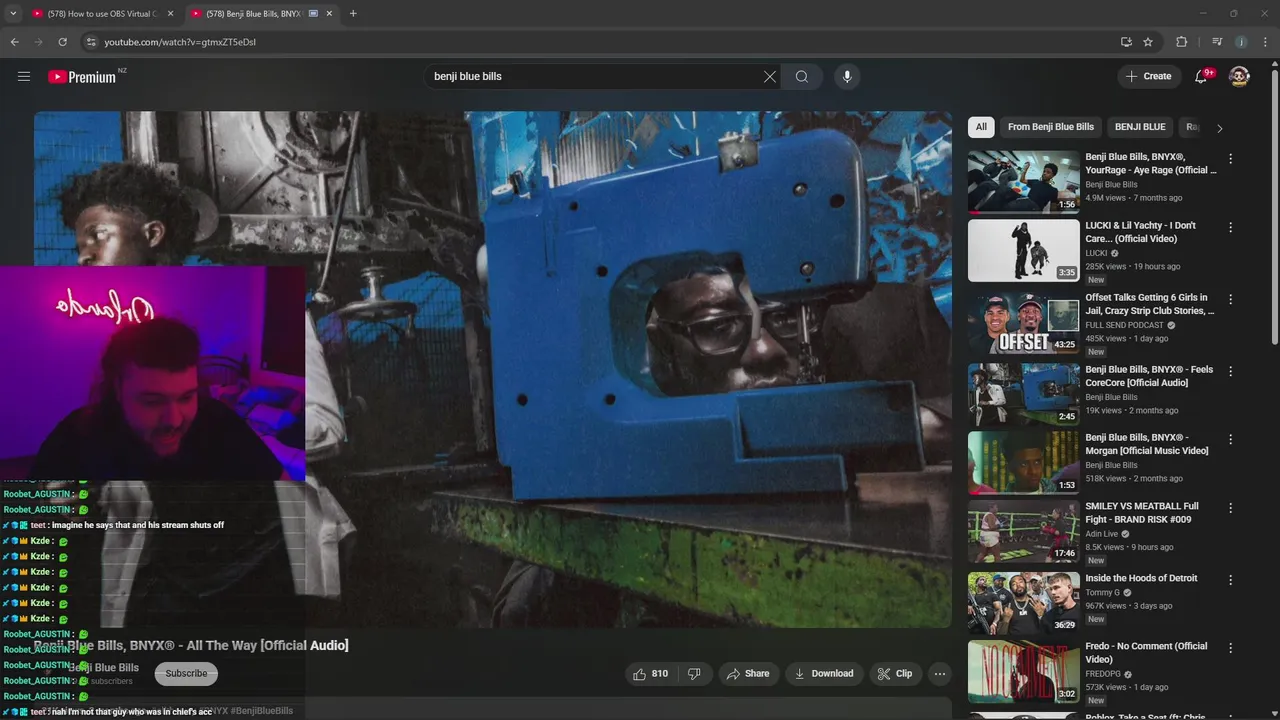Image resolution: width=1280 pixels, height=720 pixels.
Task: Open YouTube notifications bell
Action: pyautogui.click(x=1202, y=76)
